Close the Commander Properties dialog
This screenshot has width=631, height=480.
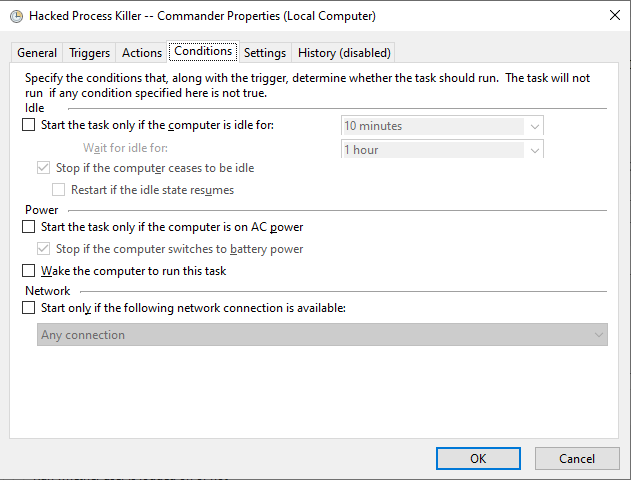click(613, 15)
